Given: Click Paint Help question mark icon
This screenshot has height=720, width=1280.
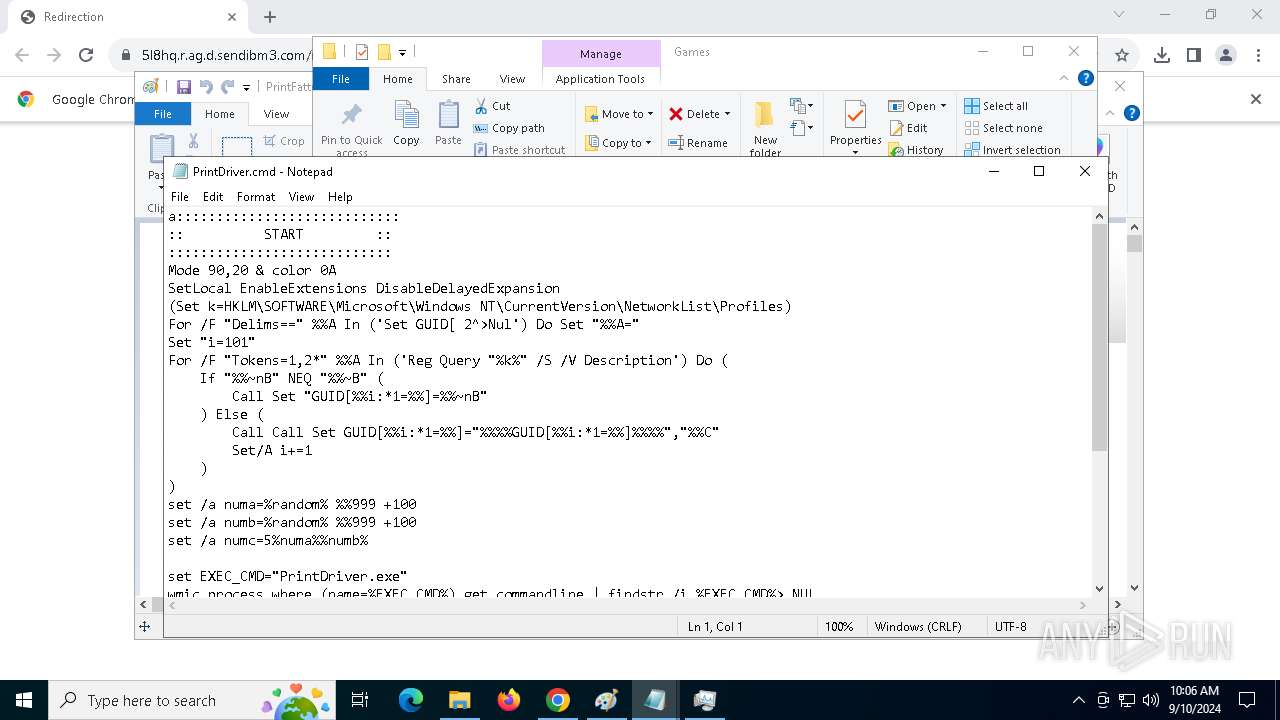Looking at the screenshot, I should click(x=1132, y=113).
